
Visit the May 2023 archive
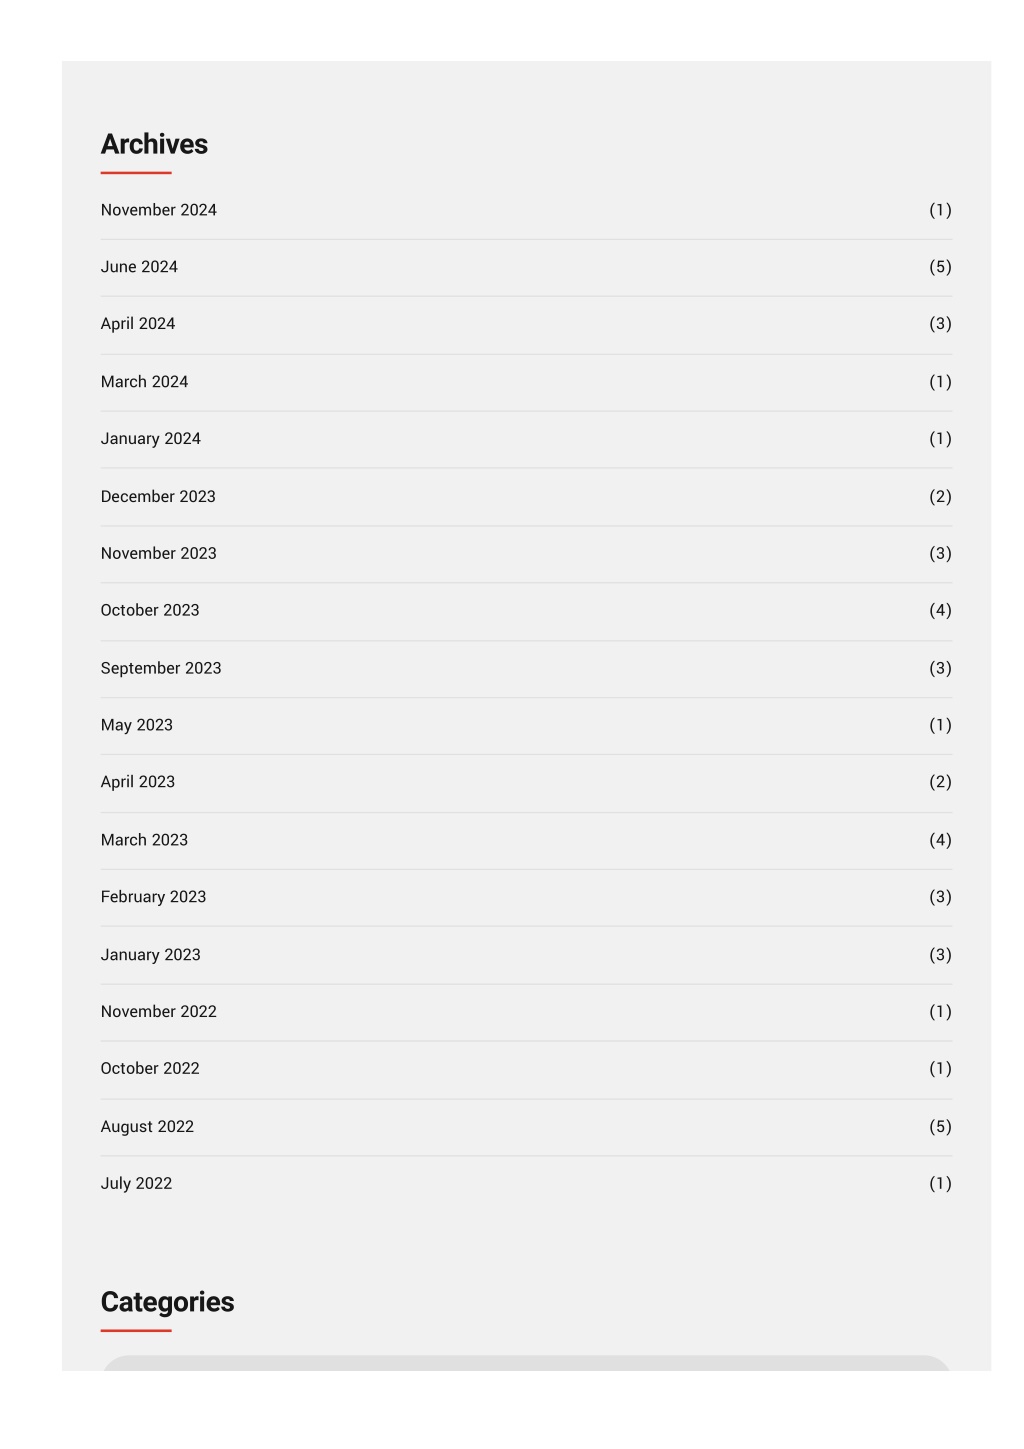[137, 725]
